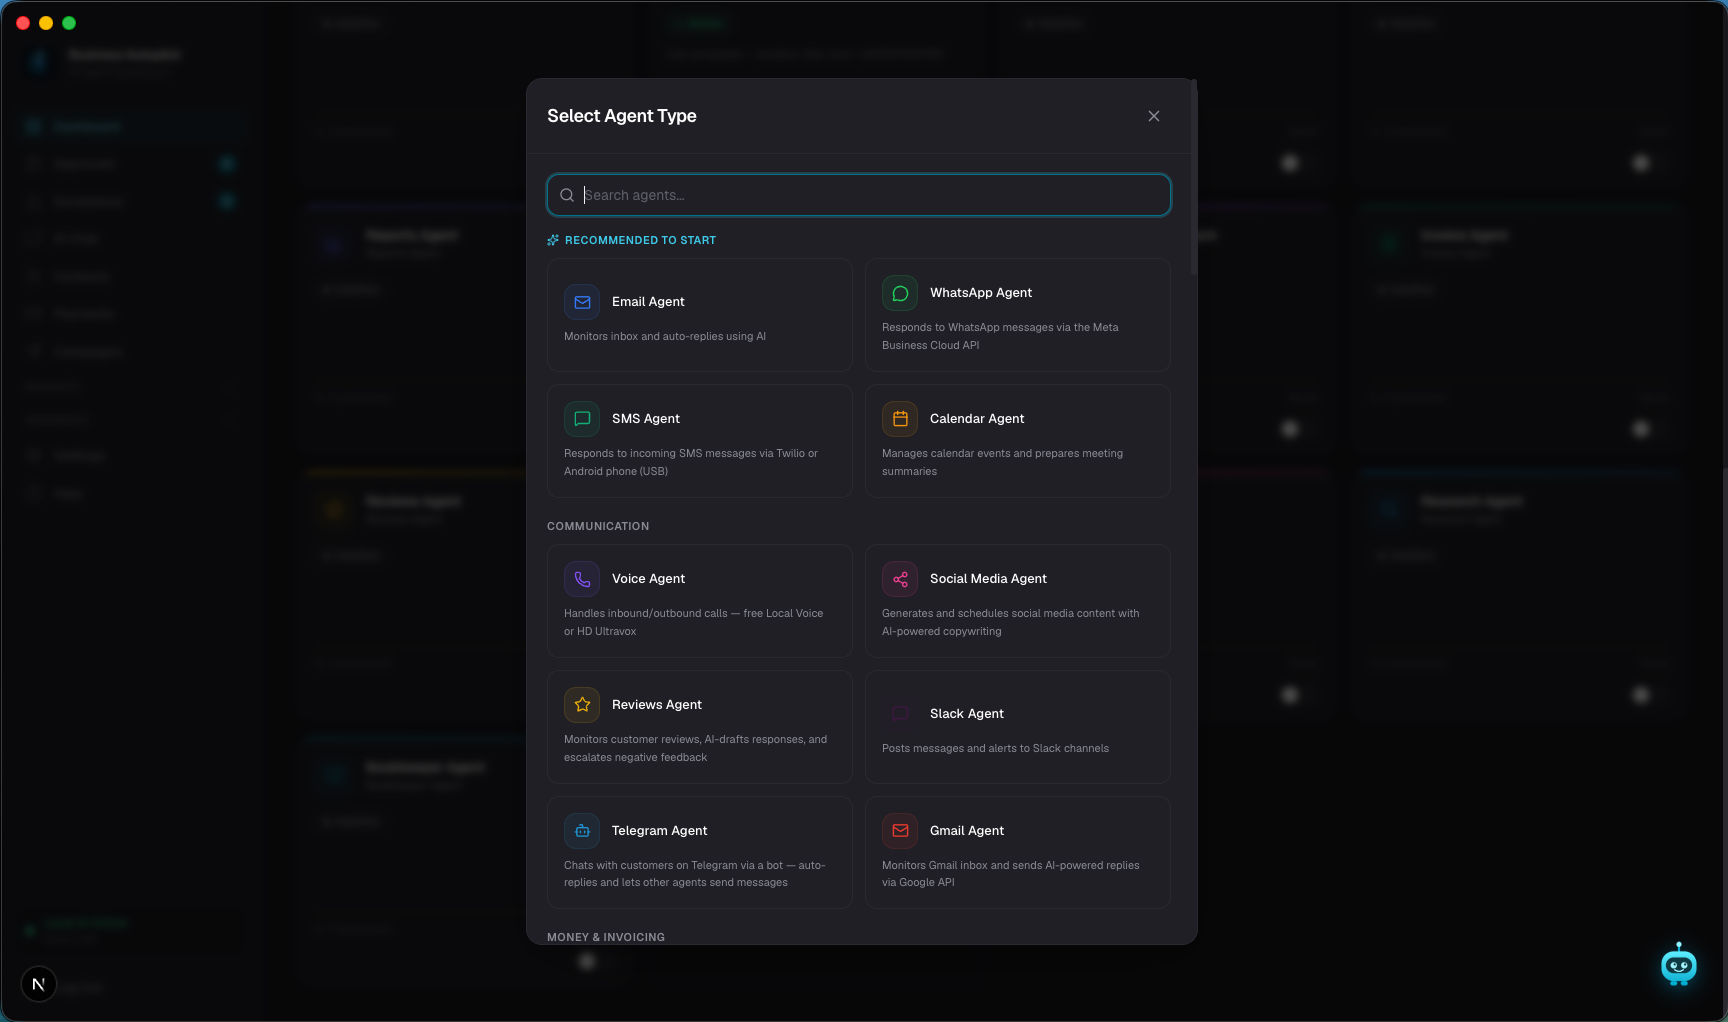Click the Reviews Agent star icon
This screenshot has width=1728, height=1022.
click(x=582, y=705)
